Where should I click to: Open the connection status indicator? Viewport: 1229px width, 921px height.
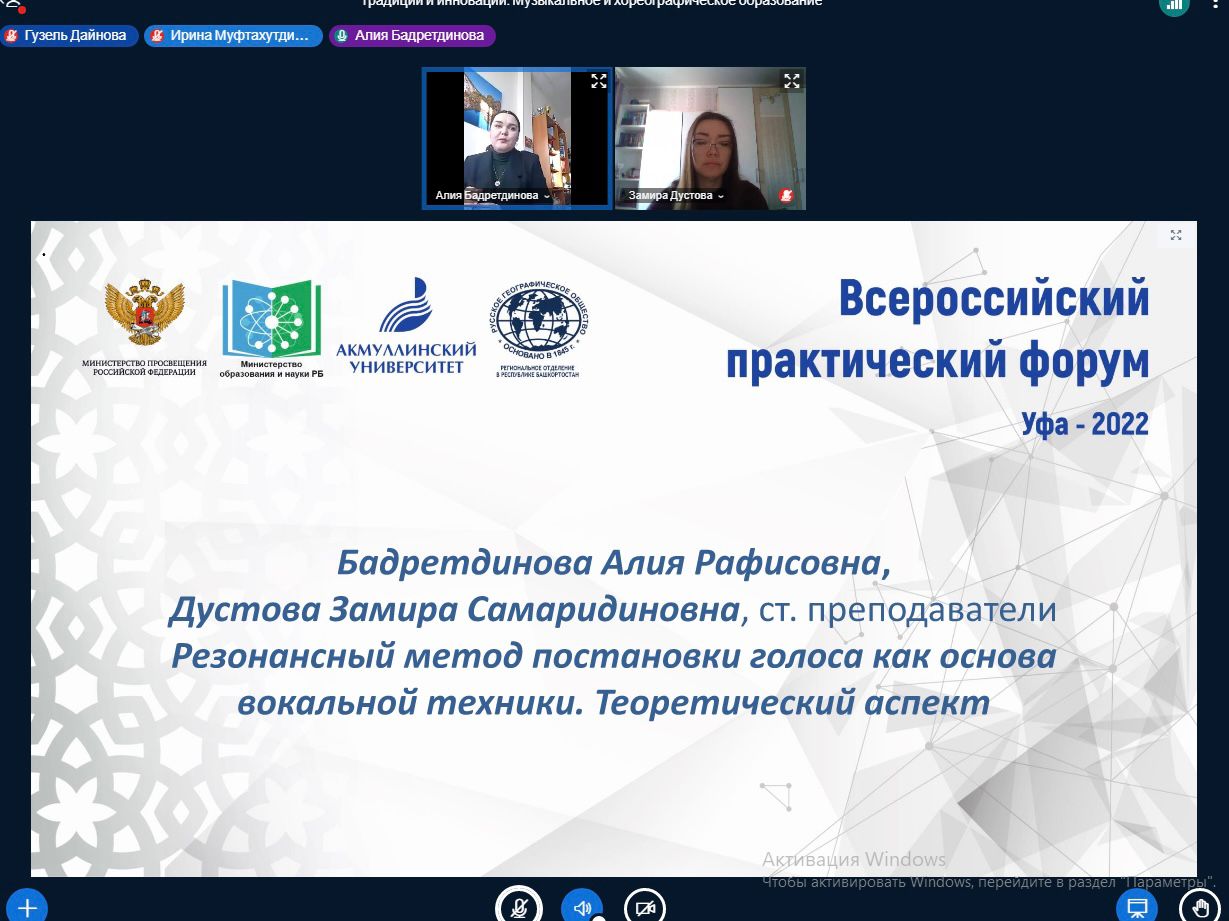point(1174,5)
